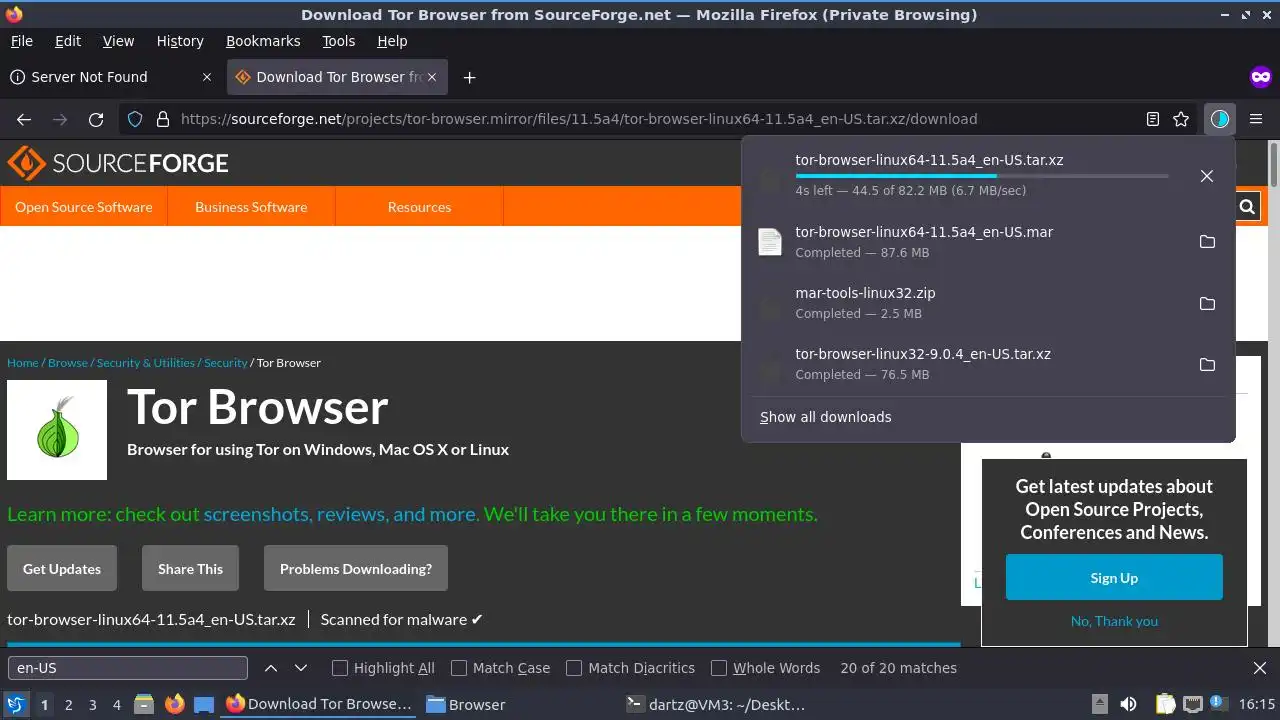Open Home breadcrumb link
Screen dimensions: 1280x720
pyautogui.click(x=23, y=363)
